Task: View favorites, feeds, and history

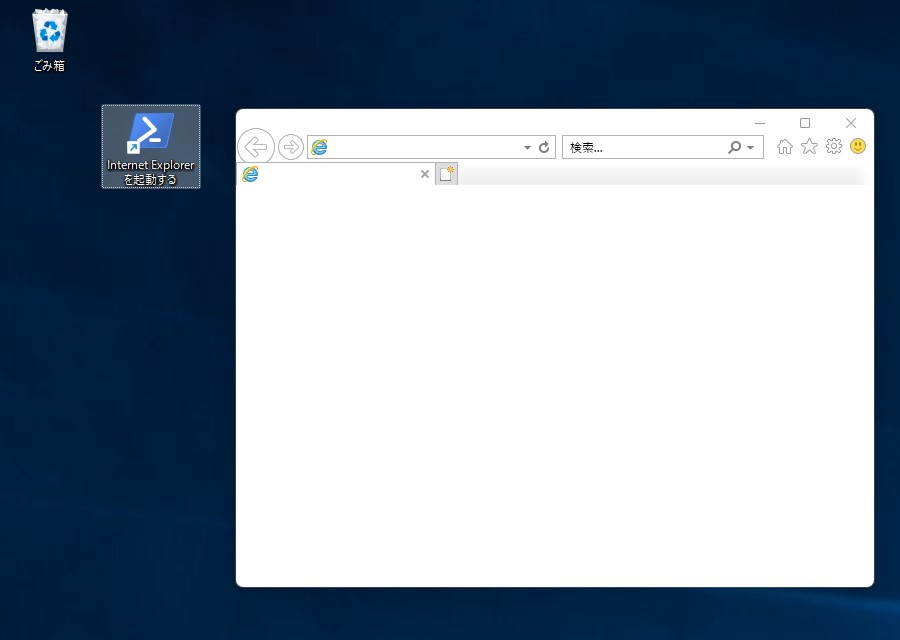Action: tap(809, 146)
